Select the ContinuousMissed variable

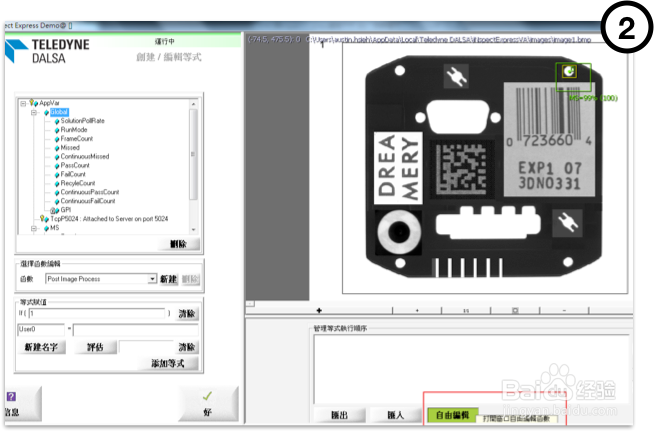[x=85, y=157]
